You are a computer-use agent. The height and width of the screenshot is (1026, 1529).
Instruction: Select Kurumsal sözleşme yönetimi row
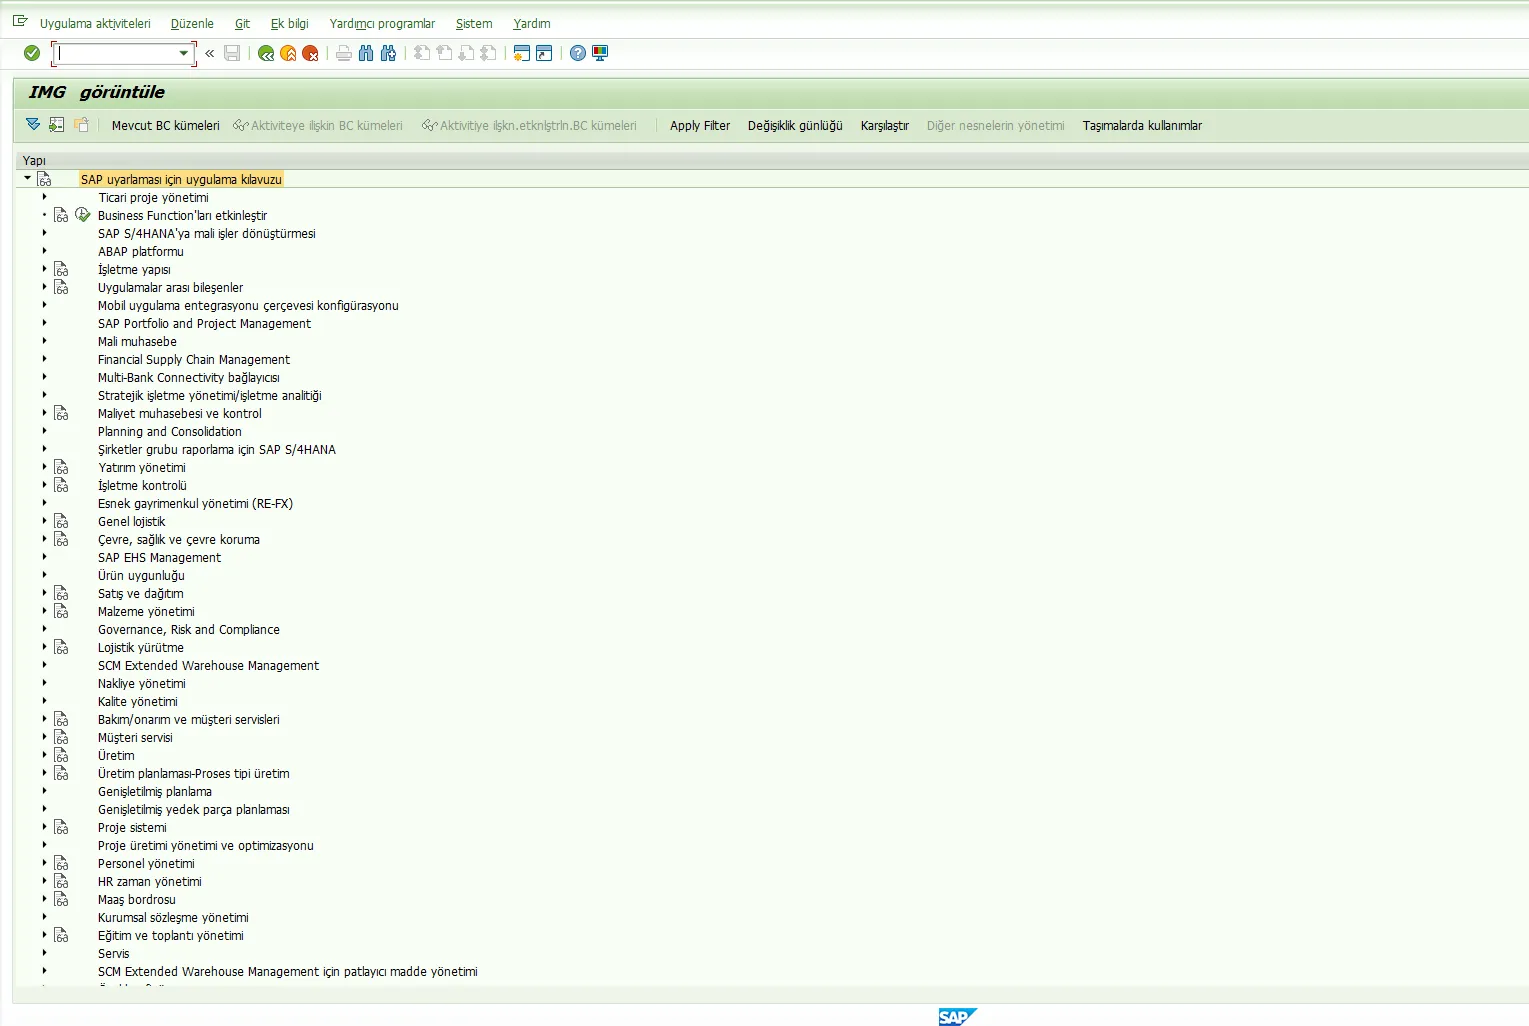click(173, 917)
